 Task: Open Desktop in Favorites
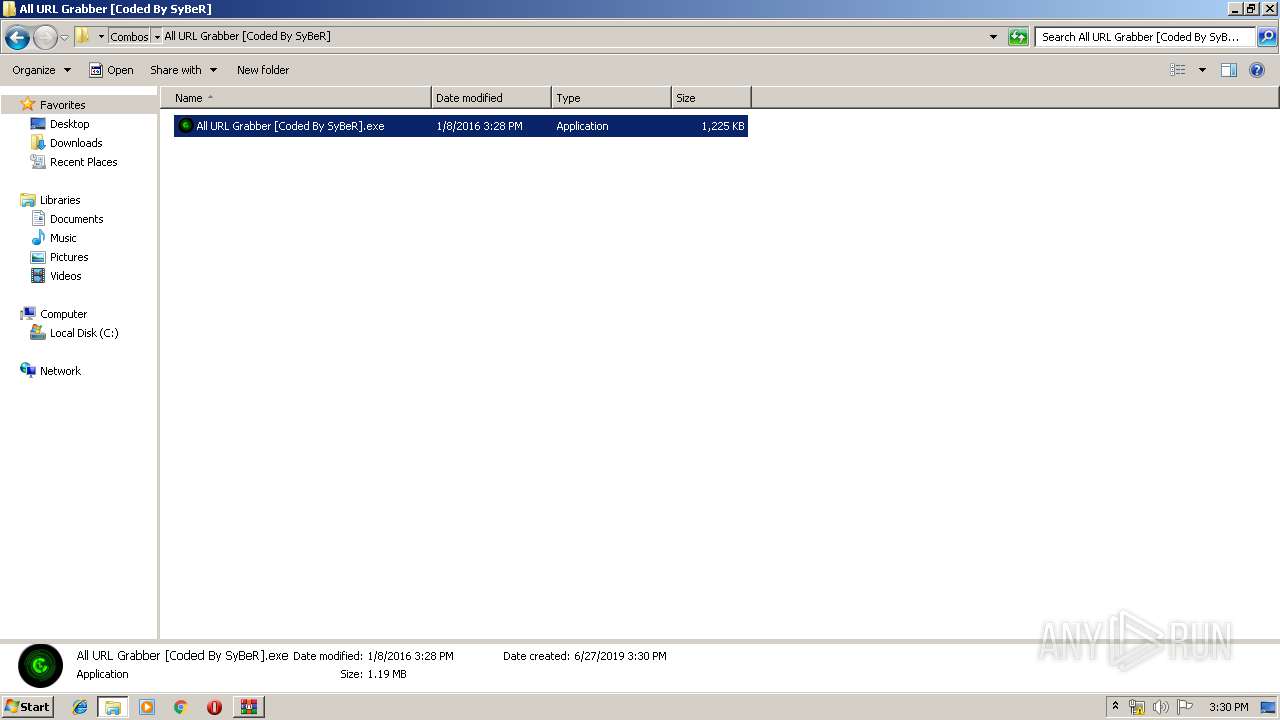[x=69, y=124]
